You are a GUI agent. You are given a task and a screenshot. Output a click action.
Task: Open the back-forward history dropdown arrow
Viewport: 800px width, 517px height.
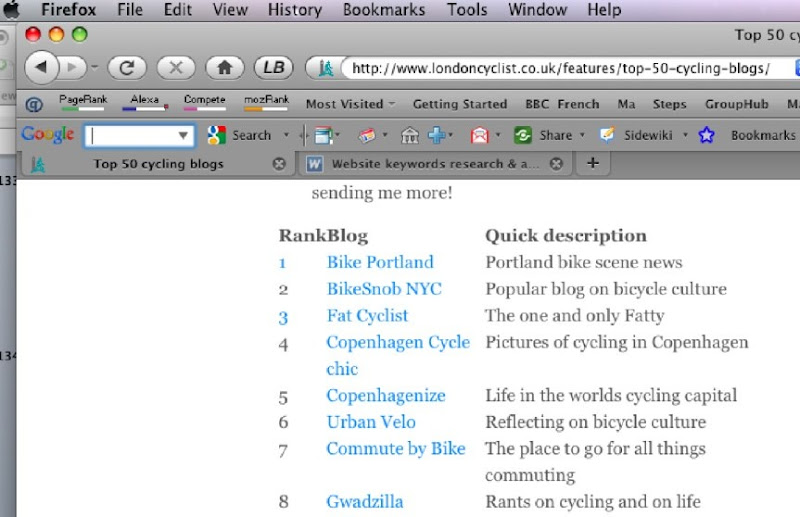pos(95,67)
